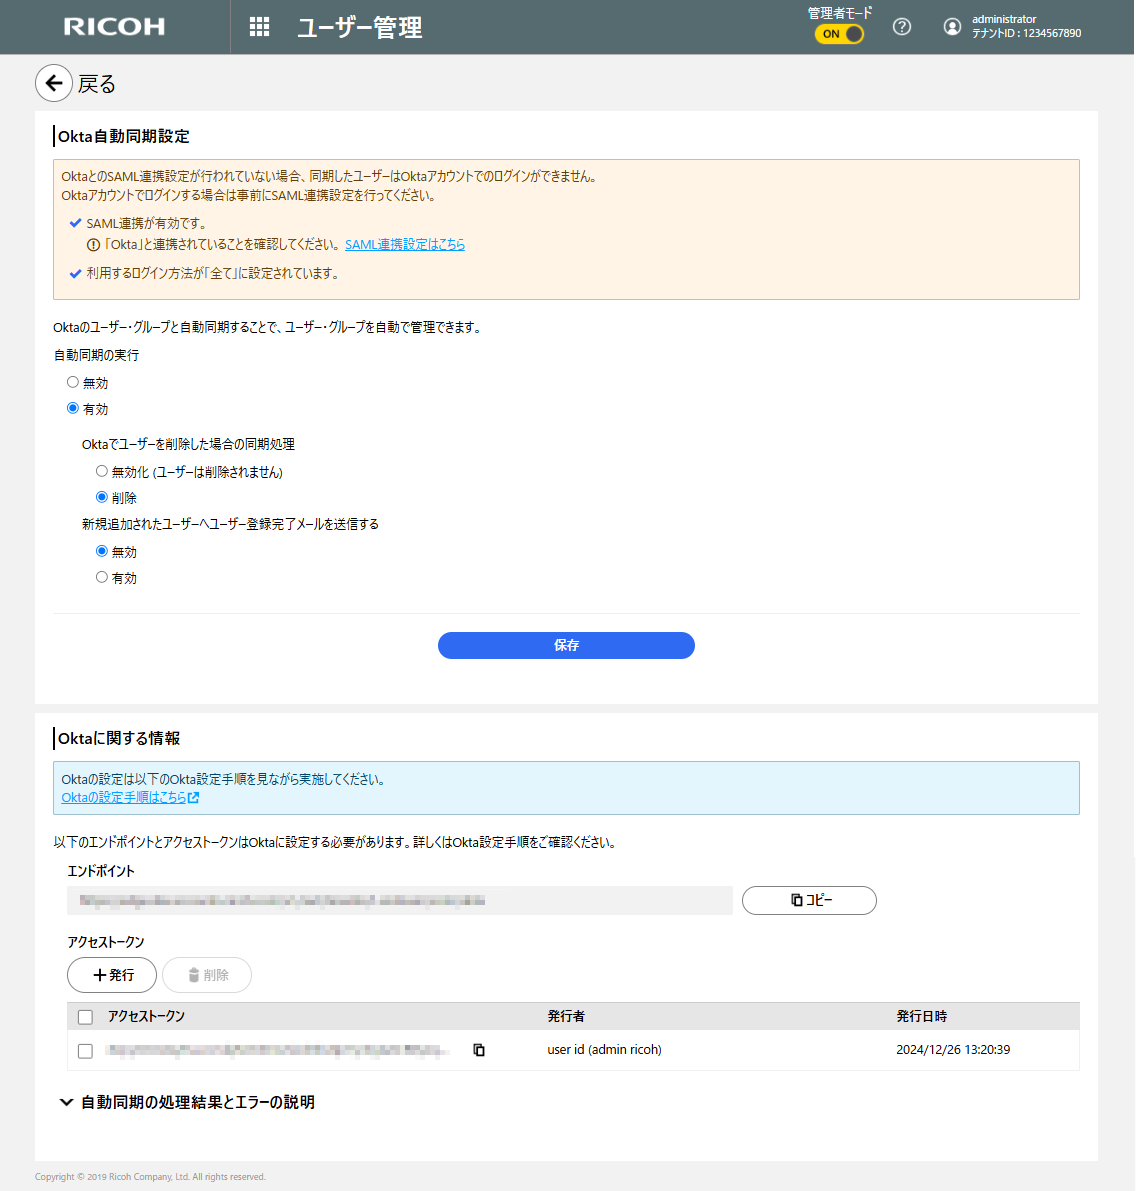The width and height of the screenshot is (1136, 1191).
Task: Open external Okta設定手順はこちら link
Action: pos(130,798)
